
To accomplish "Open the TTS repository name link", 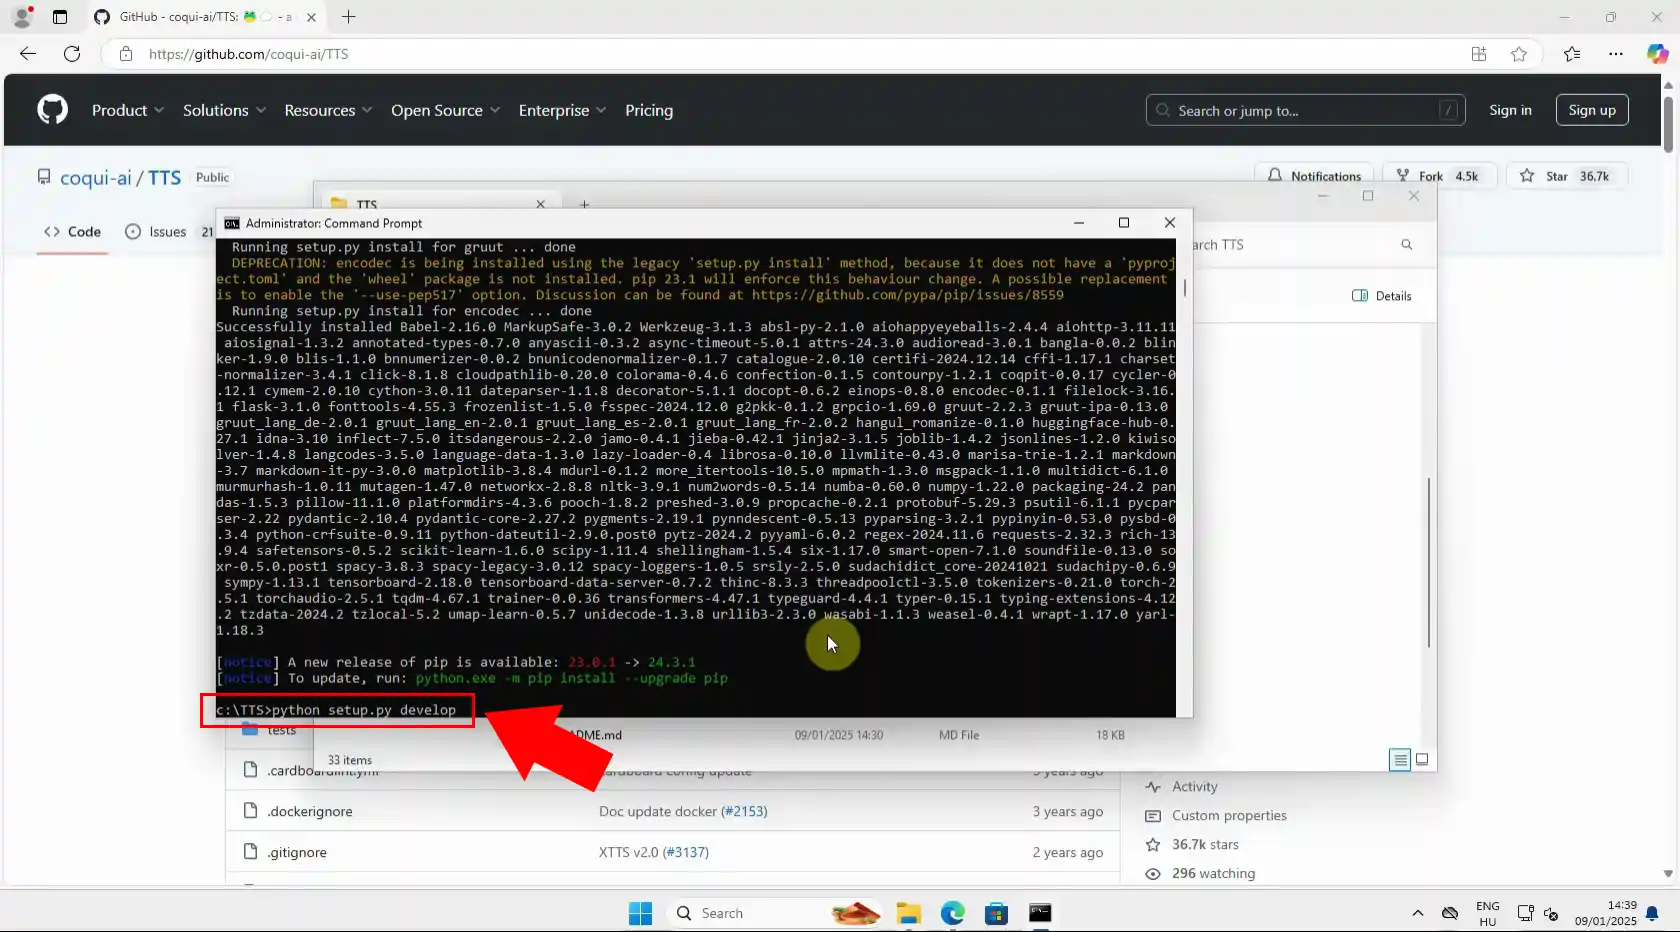I will [165, 177].
